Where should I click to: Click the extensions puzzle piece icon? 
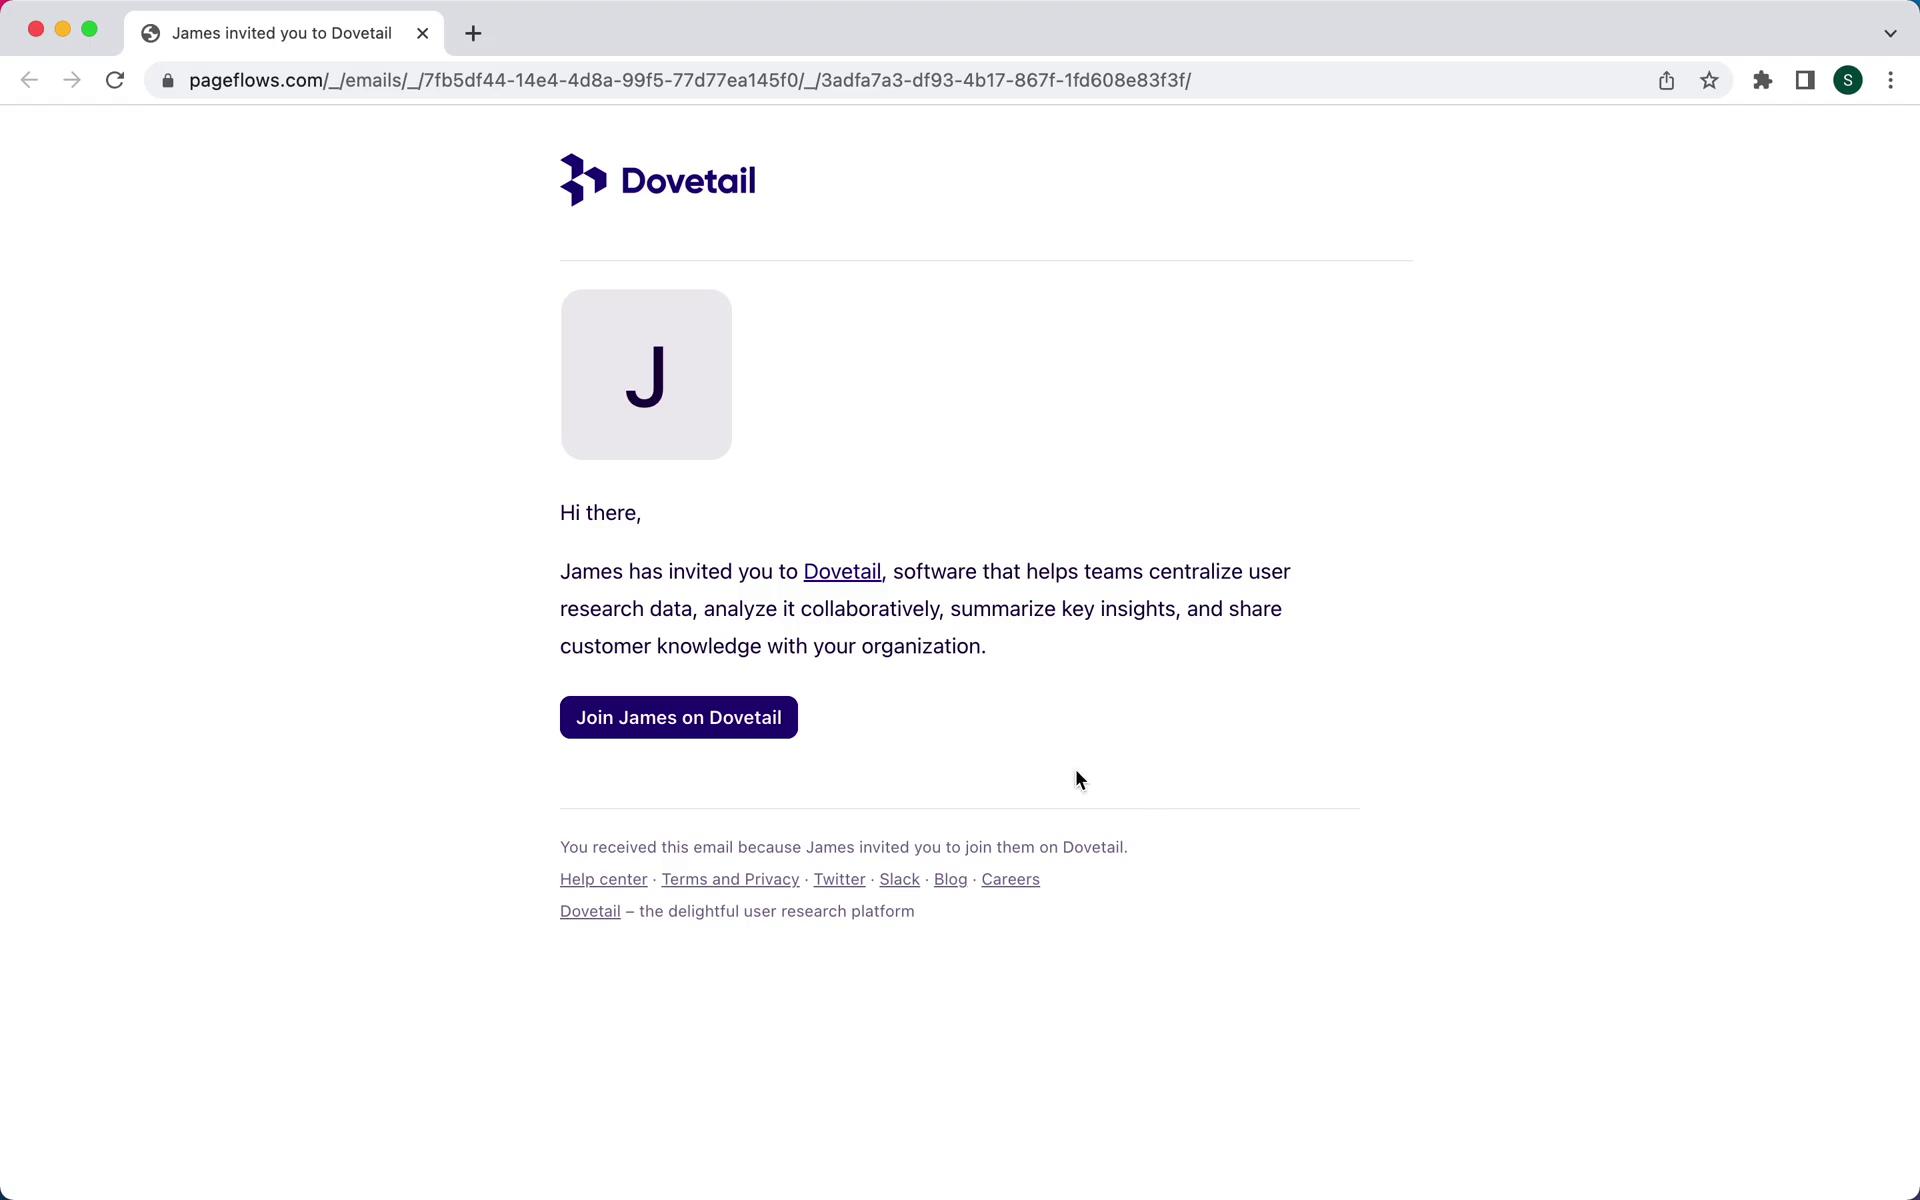click(1762, 80)
